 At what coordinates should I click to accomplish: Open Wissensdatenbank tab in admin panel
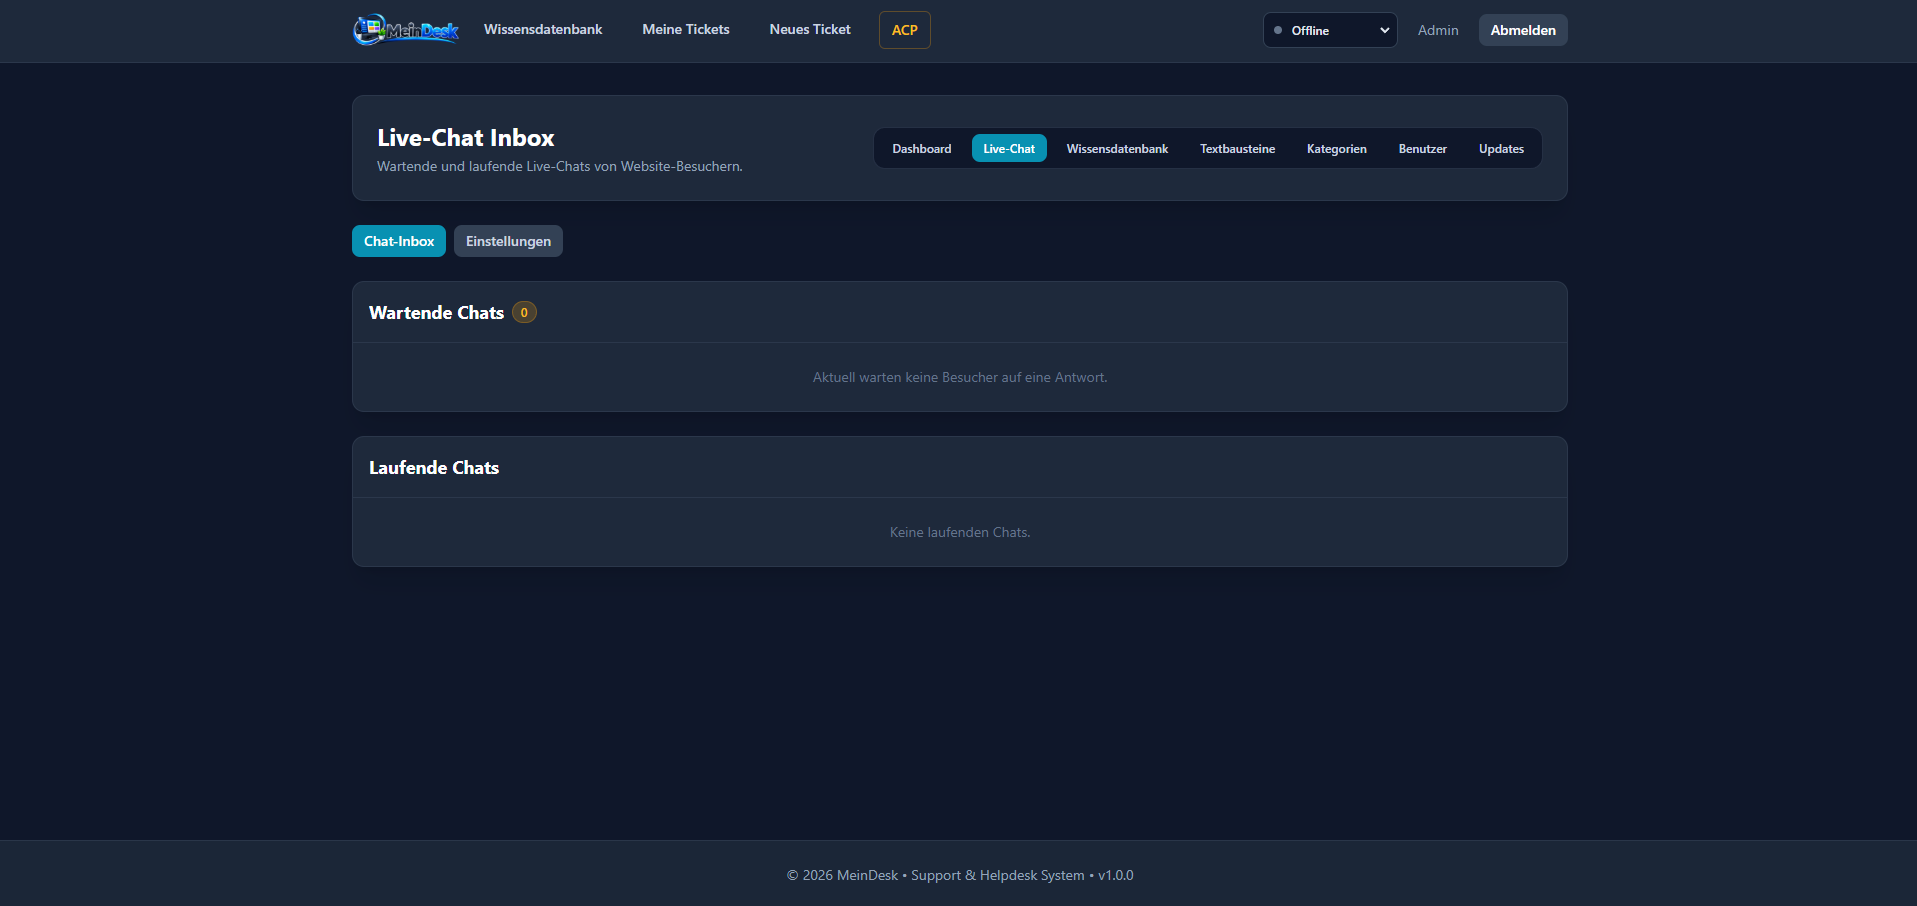point(1117,148)
